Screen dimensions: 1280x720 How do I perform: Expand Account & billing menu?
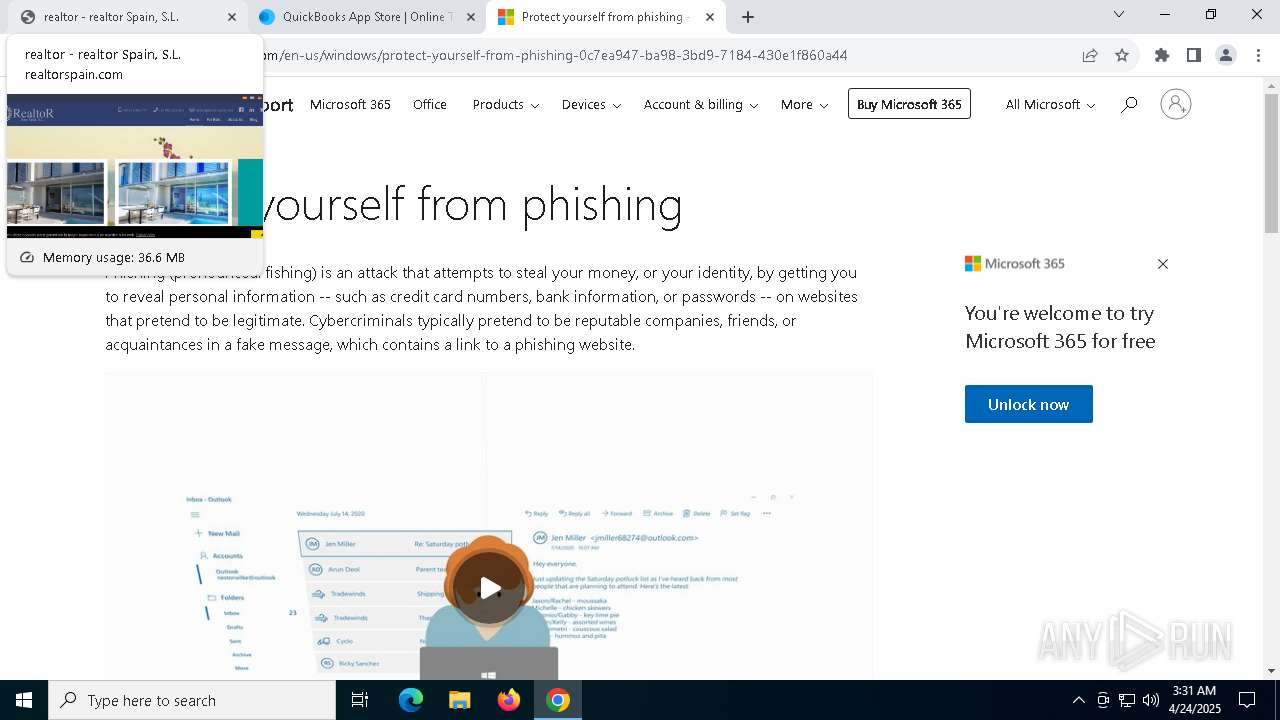click(x=701, y=104)
